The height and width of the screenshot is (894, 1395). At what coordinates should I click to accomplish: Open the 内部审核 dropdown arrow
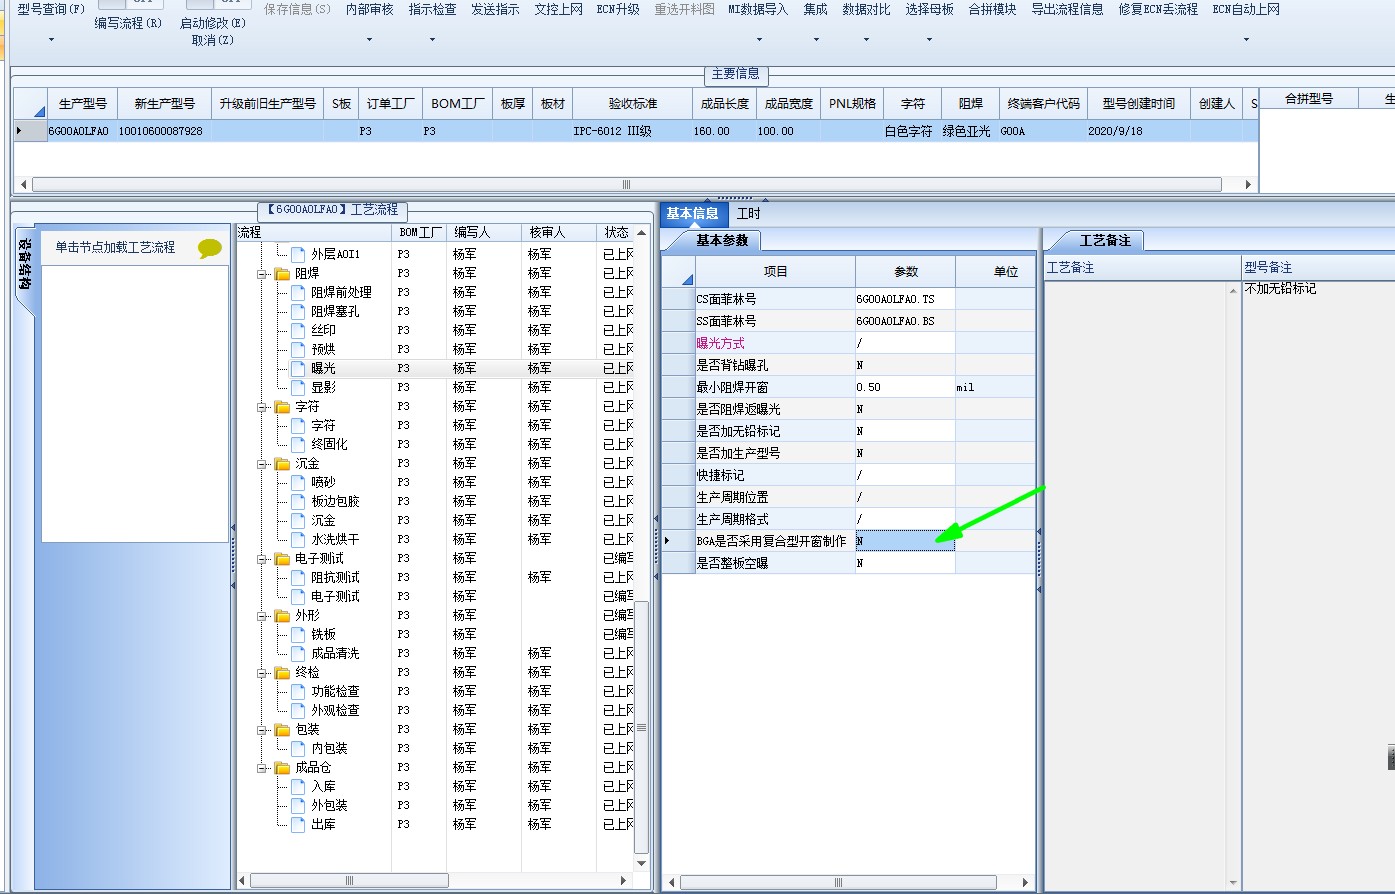coord(369,40)
